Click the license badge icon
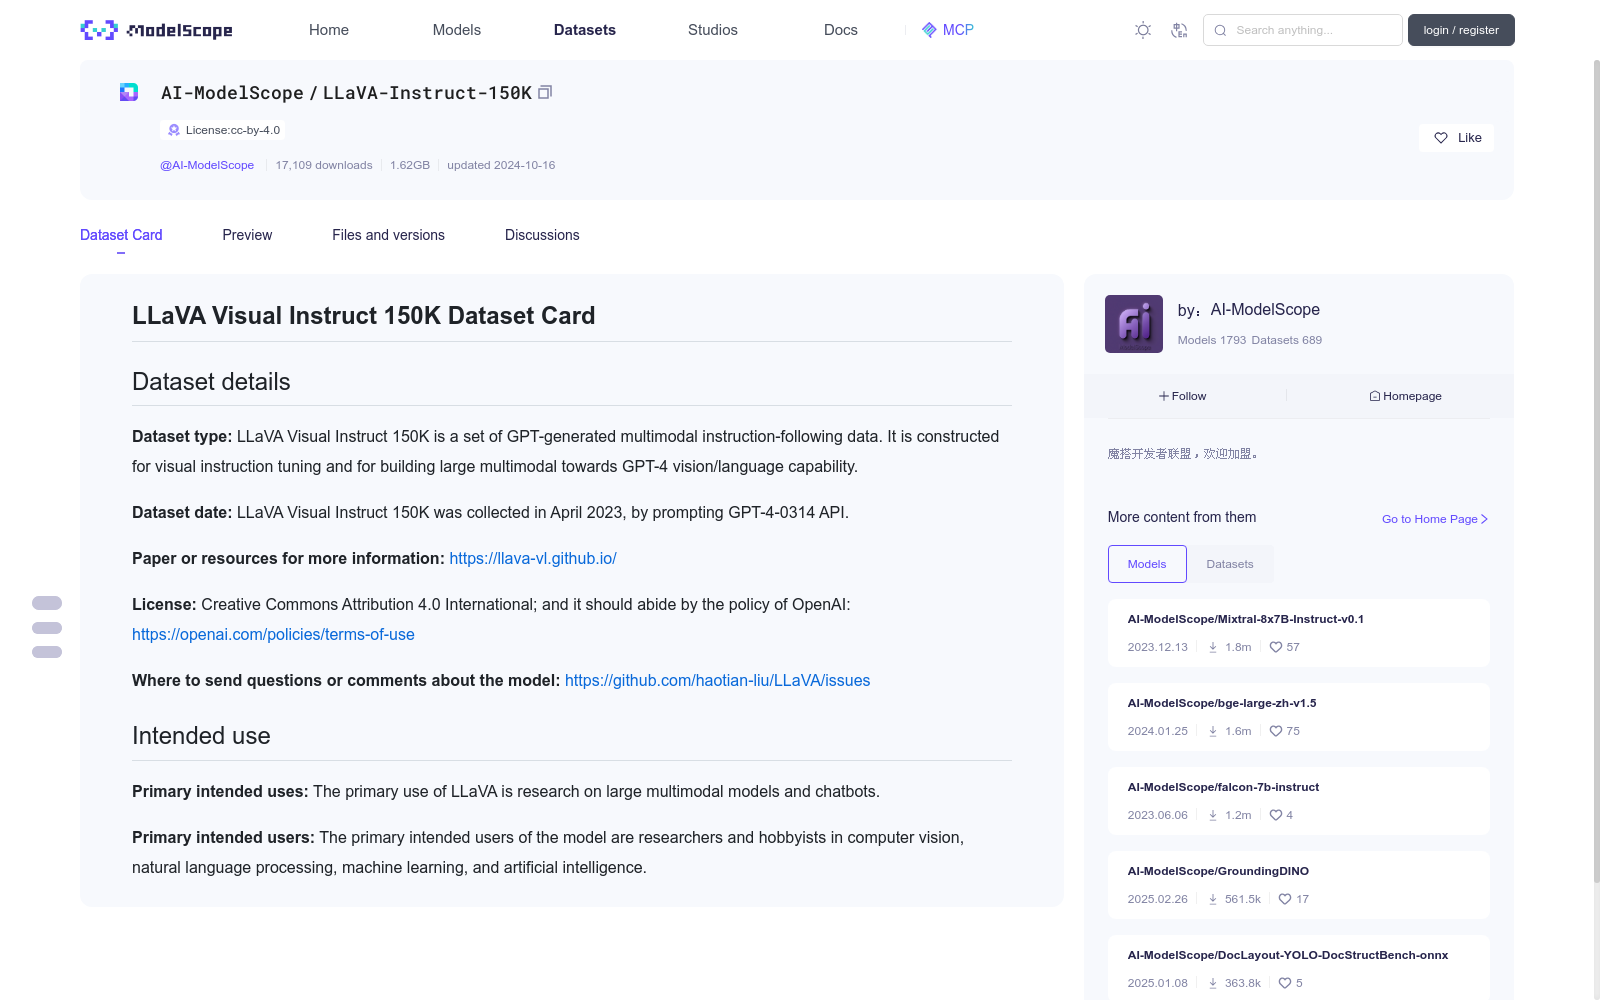The image size is (1600, 1000). coord(174,130)
